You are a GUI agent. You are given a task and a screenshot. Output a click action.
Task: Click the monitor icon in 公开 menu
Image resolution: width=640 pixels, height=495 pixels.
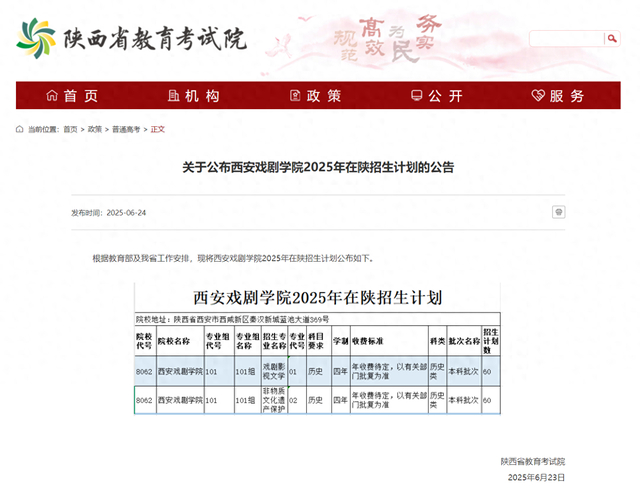click(x=417, y=95)
